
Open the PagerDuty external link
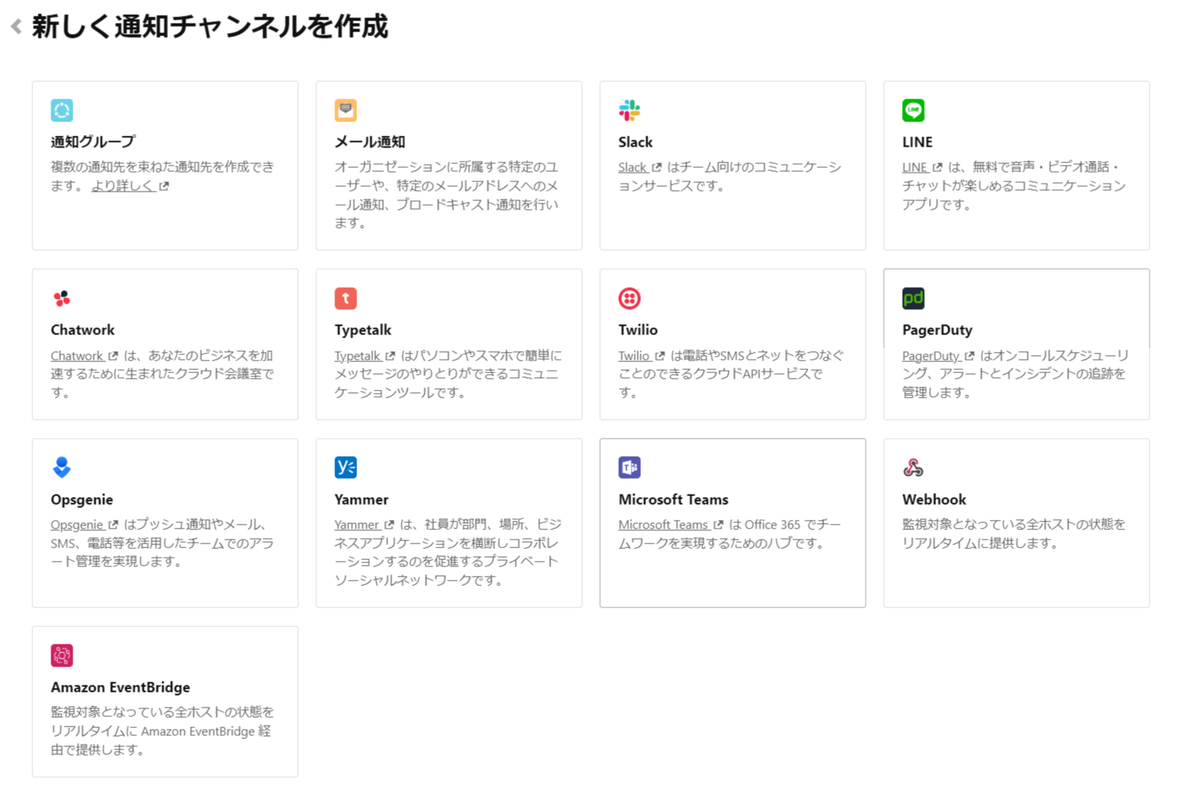point(938,355)
